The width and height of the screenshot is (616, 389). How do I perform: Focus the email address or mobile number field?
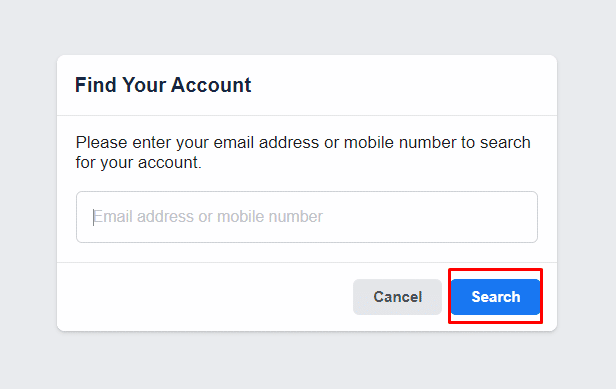(x=307, y=217)
